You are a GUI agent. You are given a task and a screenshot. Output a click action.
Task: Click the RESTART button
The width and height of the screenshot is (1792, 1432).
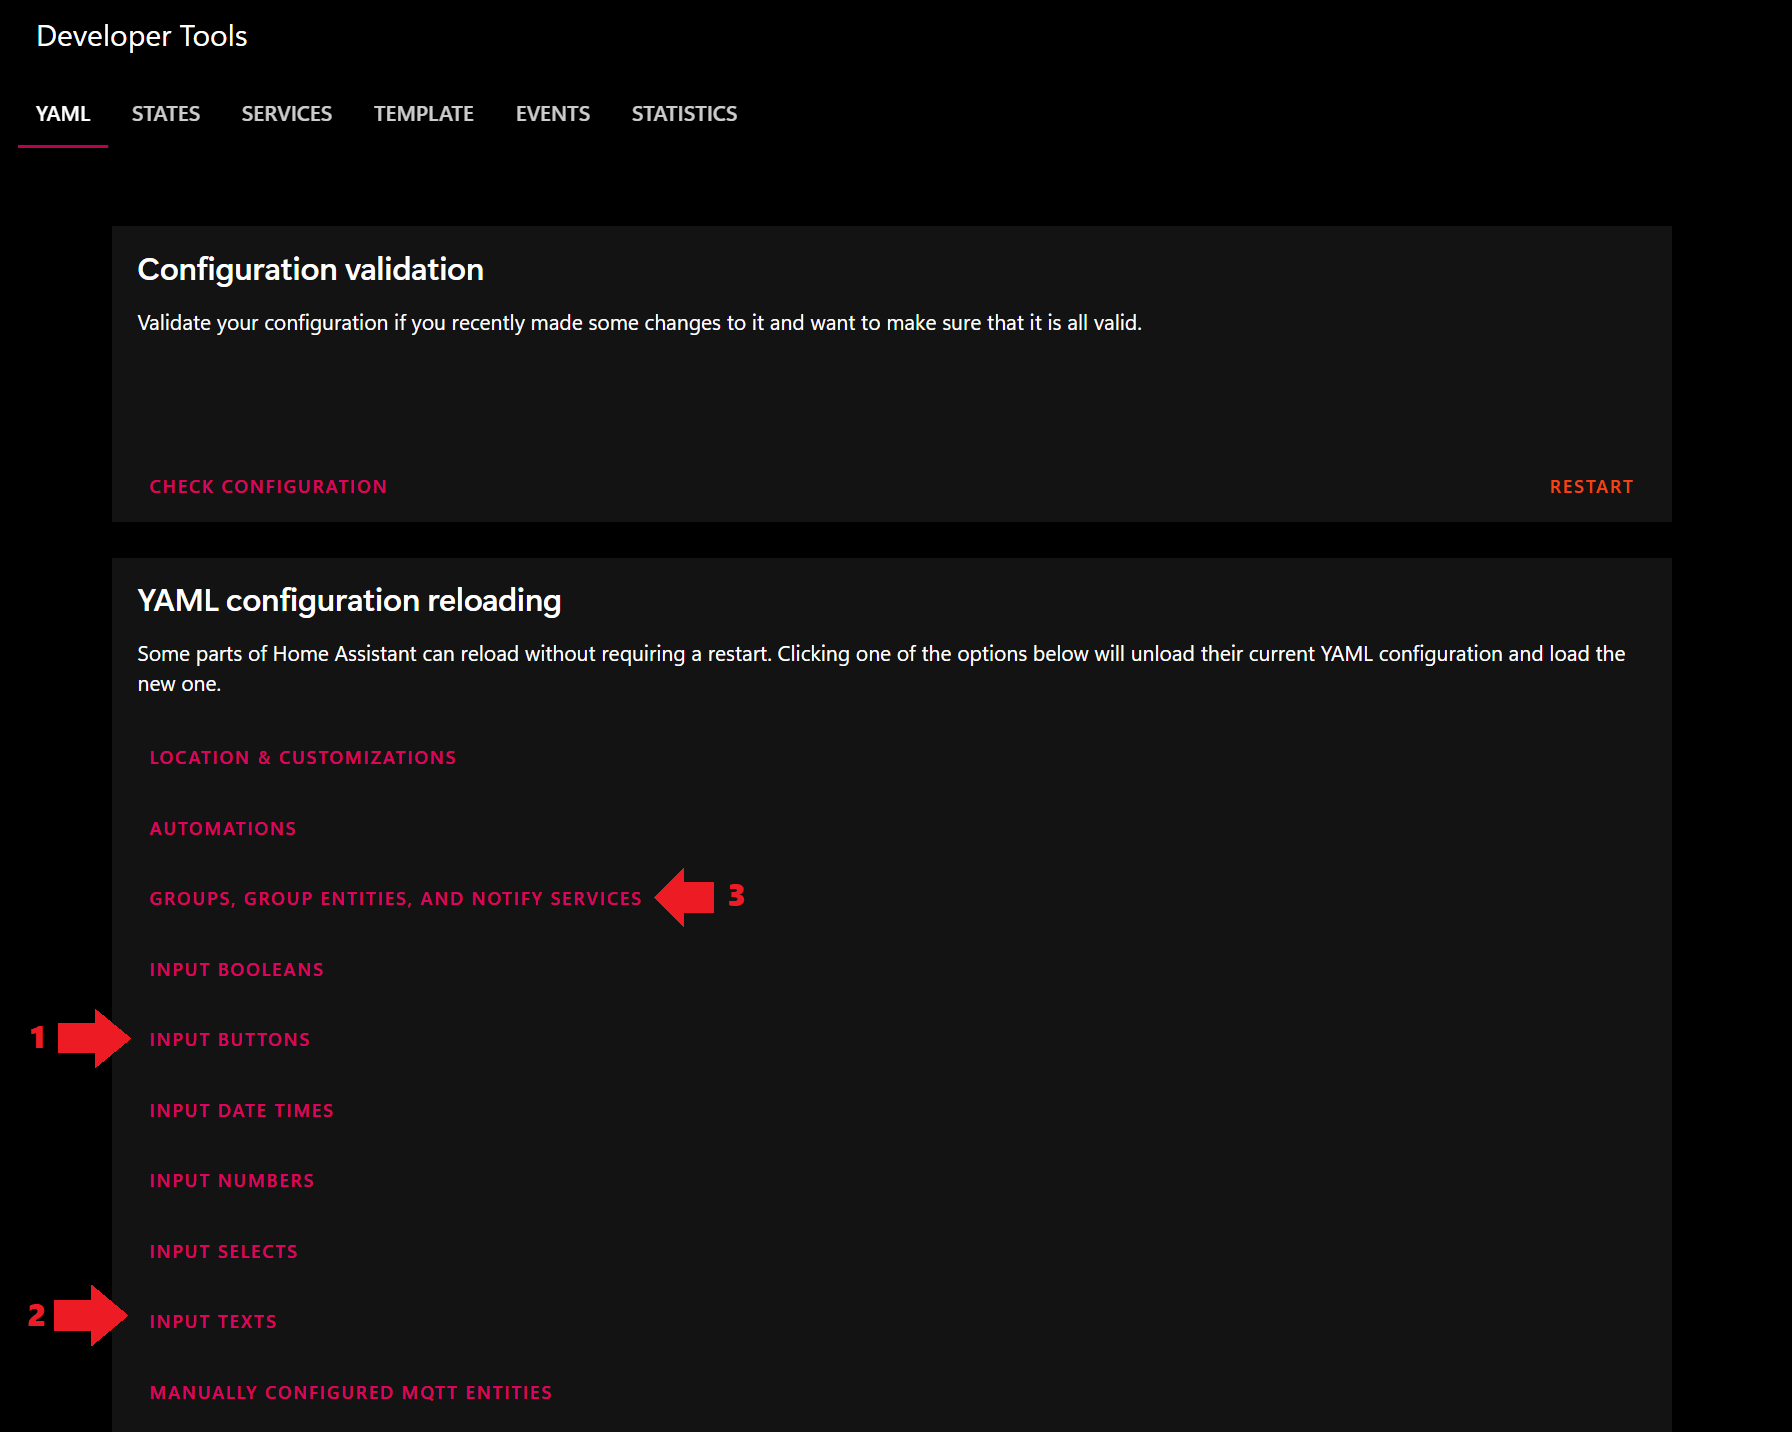1591,487
